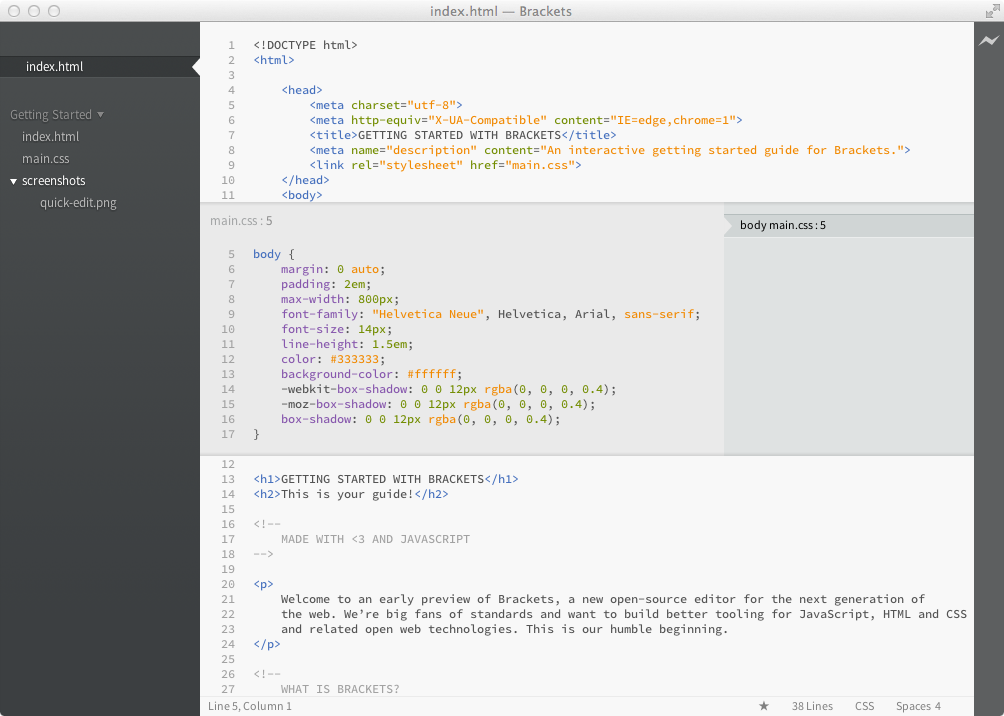Open the 'main.css : 5' inline editor file link
Image resolution: width=1004 pixels, height=716 pixels.
coord(241,221)
